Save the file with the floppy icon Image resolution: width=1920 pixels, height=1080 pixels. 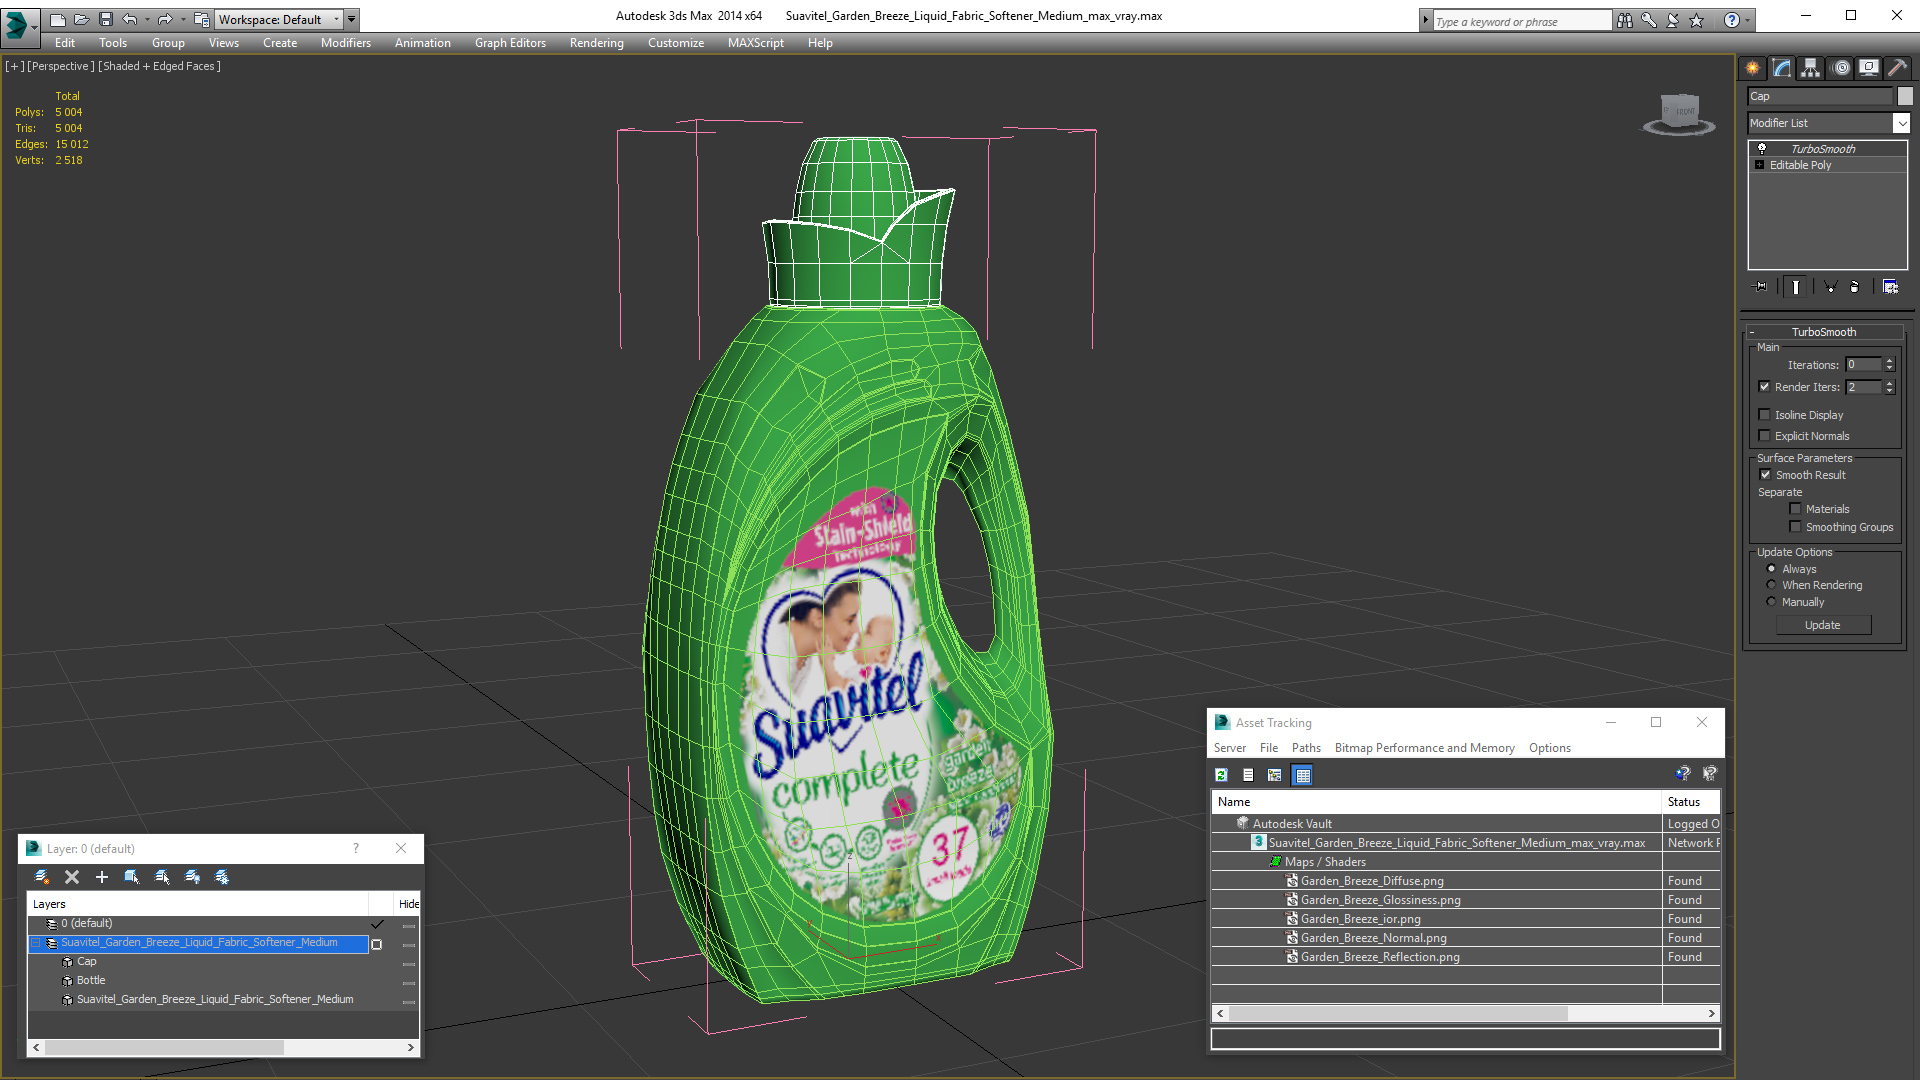pos(106,19)
